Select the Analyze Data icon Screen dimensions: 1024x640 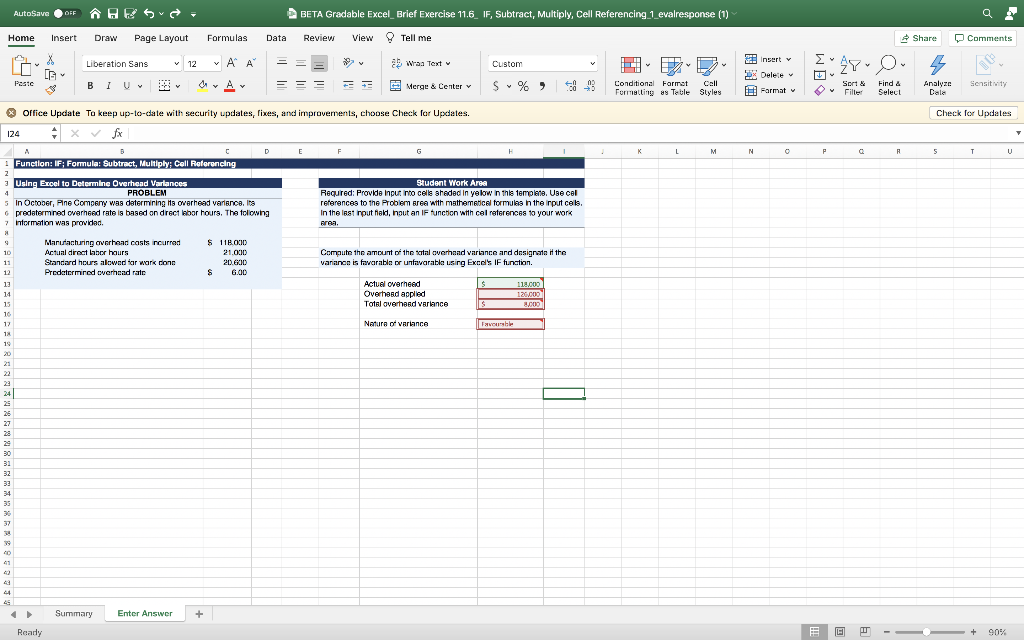pos(937,72)
